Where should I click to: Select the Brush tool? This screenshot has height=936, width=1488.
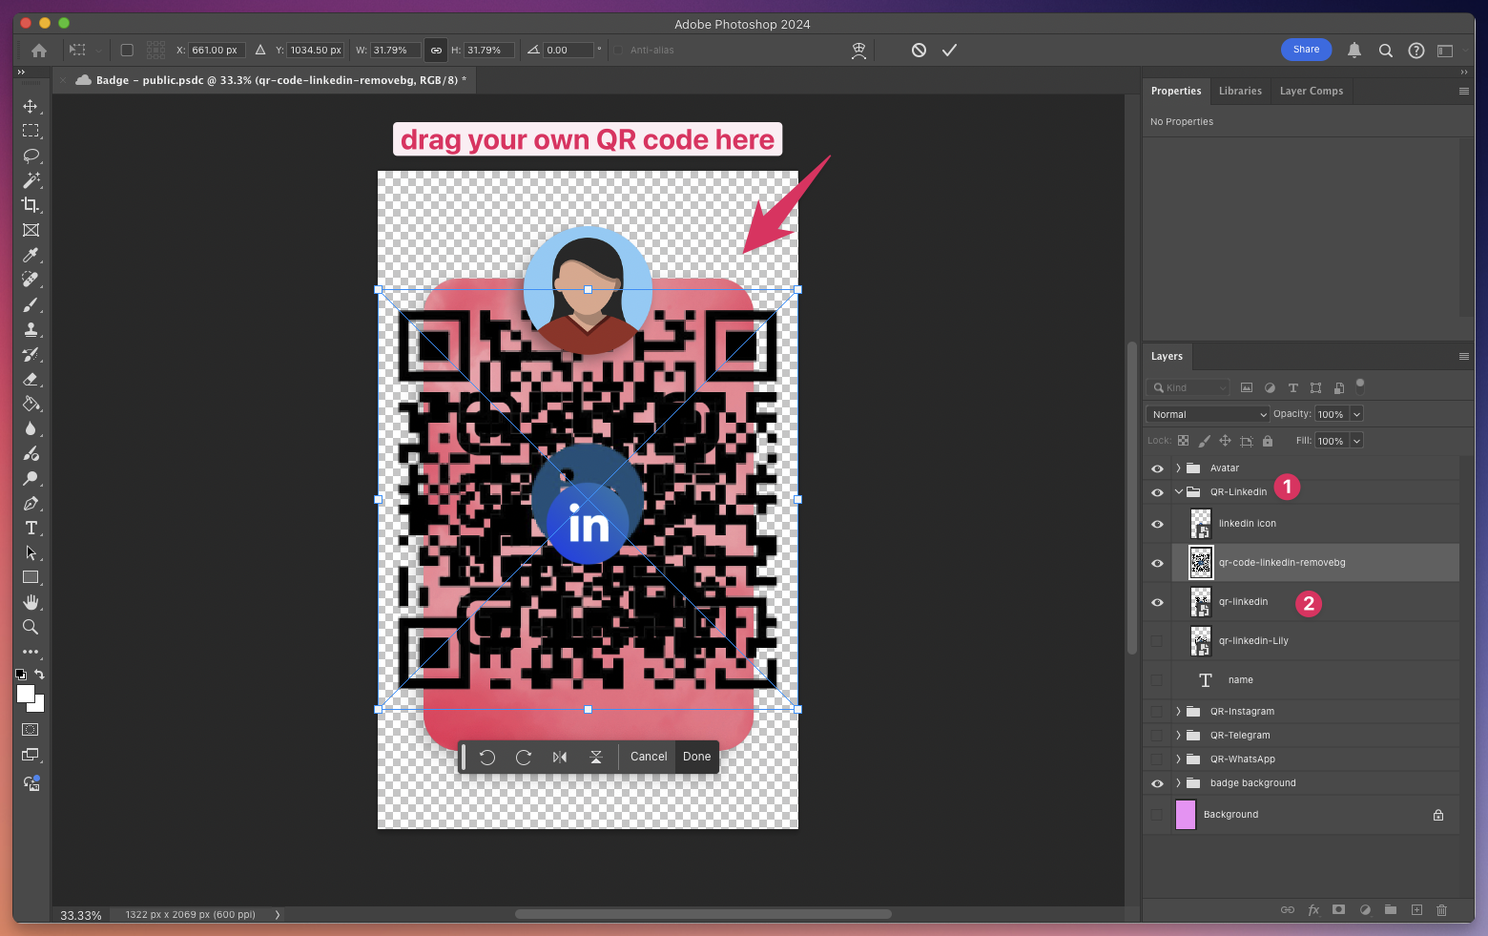(x=31, y=305)
